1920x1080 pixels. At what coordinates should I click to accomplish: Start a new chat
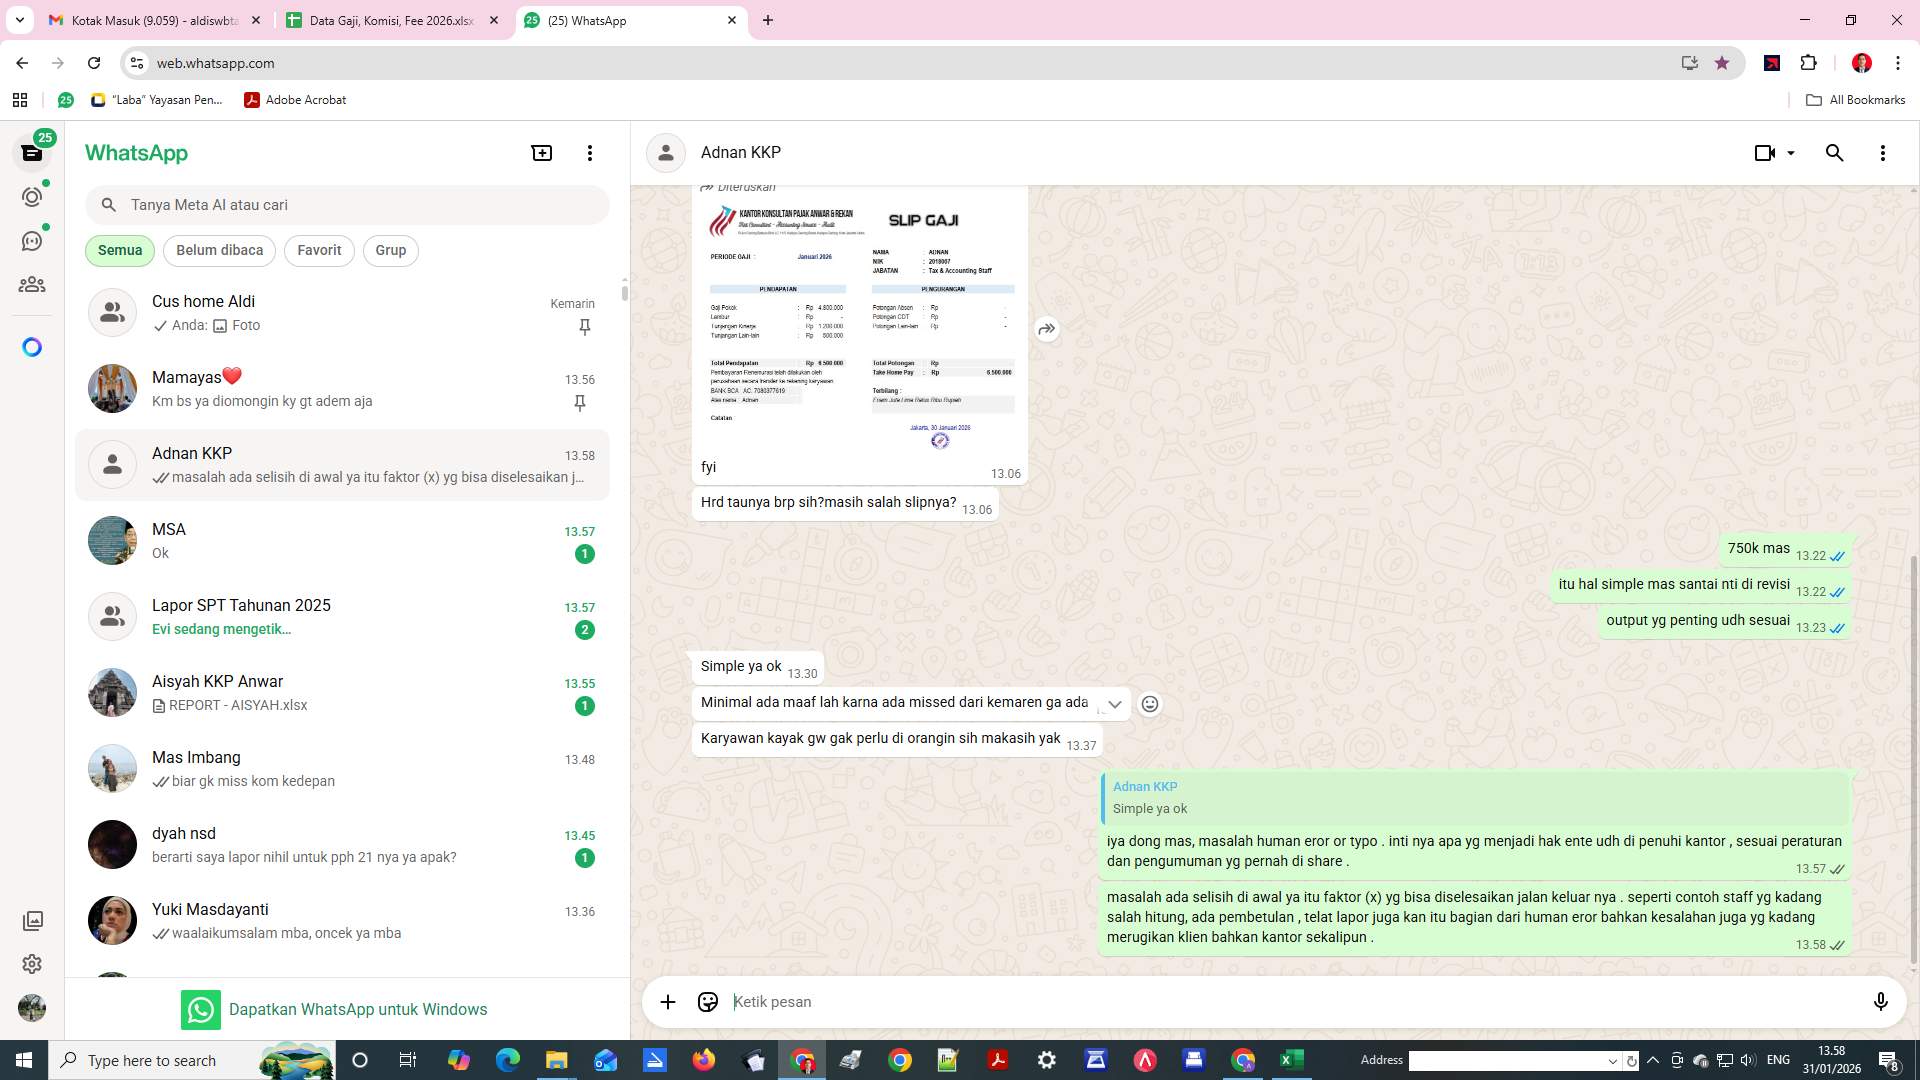pyautogui.click(x=541, y=152)
